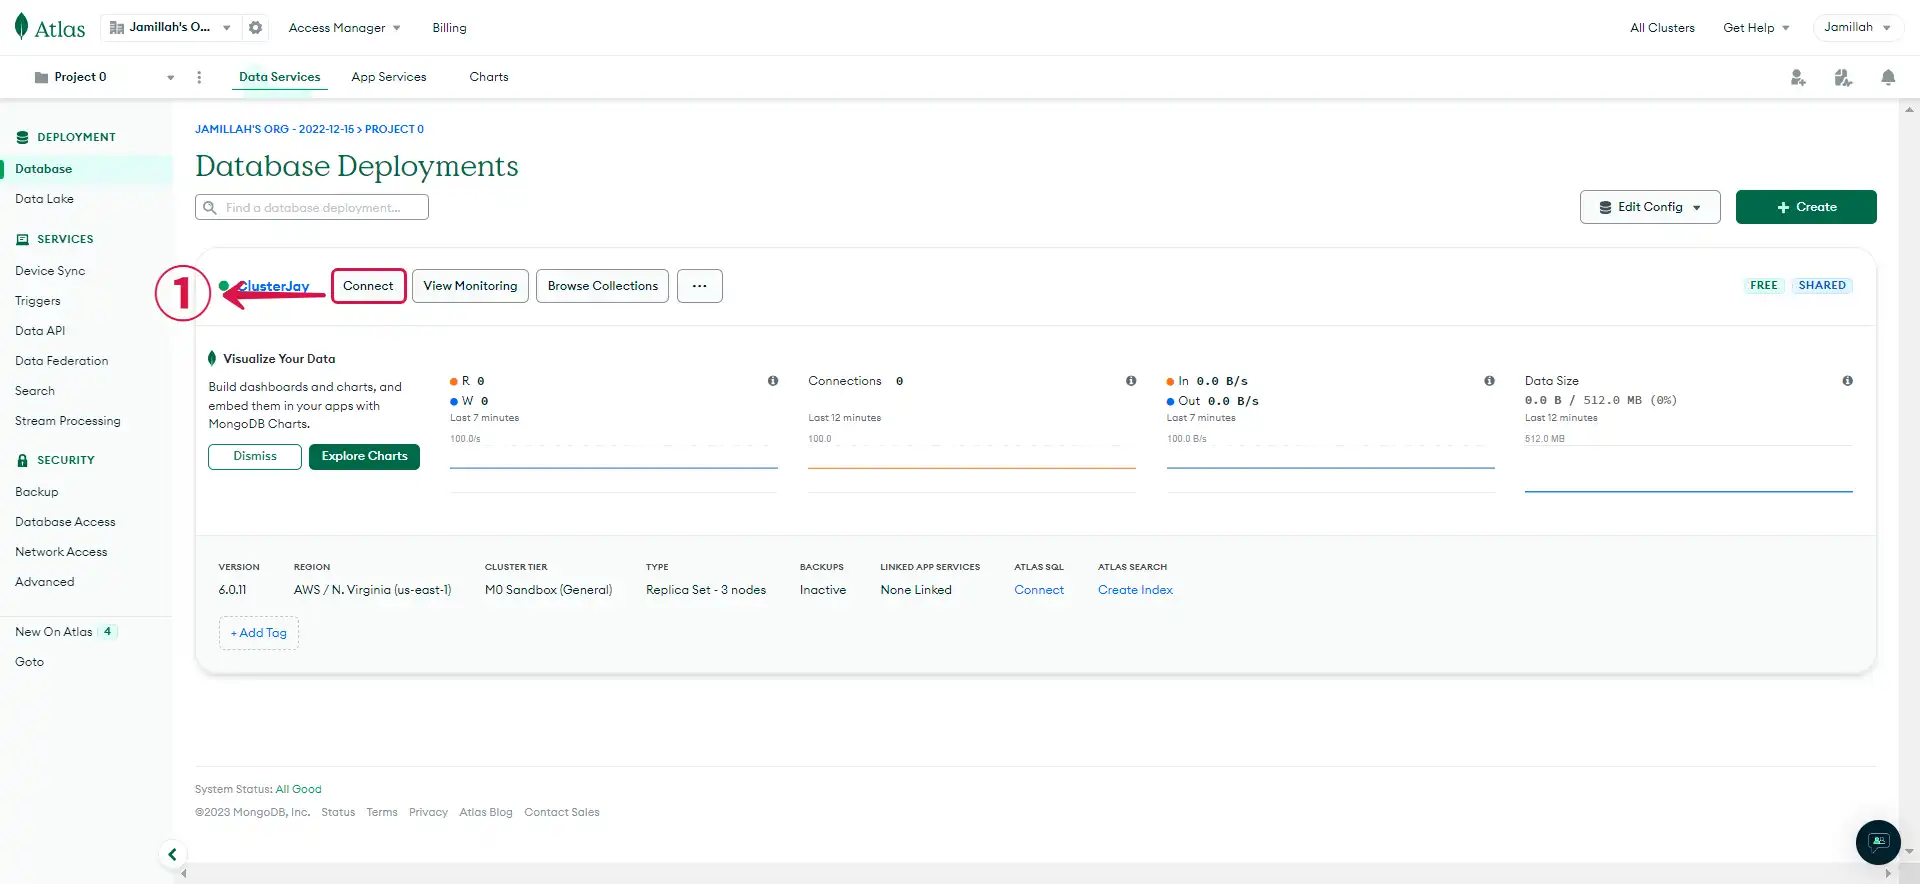Expand the Access Manager dropdown
Screen dimensions: 1920x884
point(344,28)
